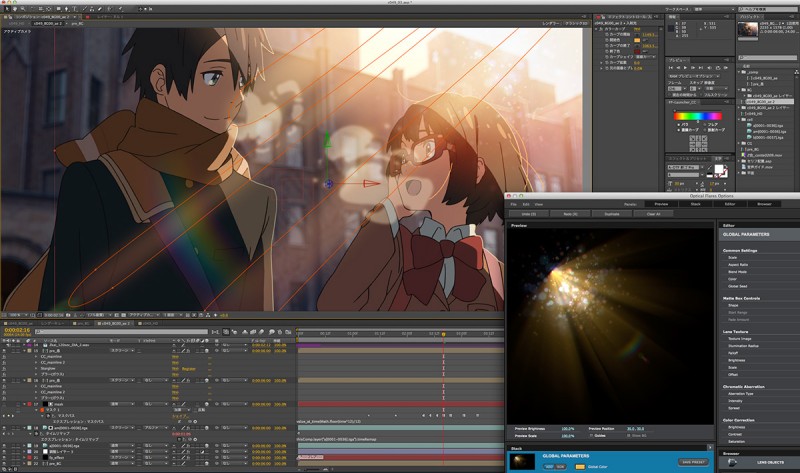
Task: Select the Hand tool in toolbar
Action: (x=15, y=9)
